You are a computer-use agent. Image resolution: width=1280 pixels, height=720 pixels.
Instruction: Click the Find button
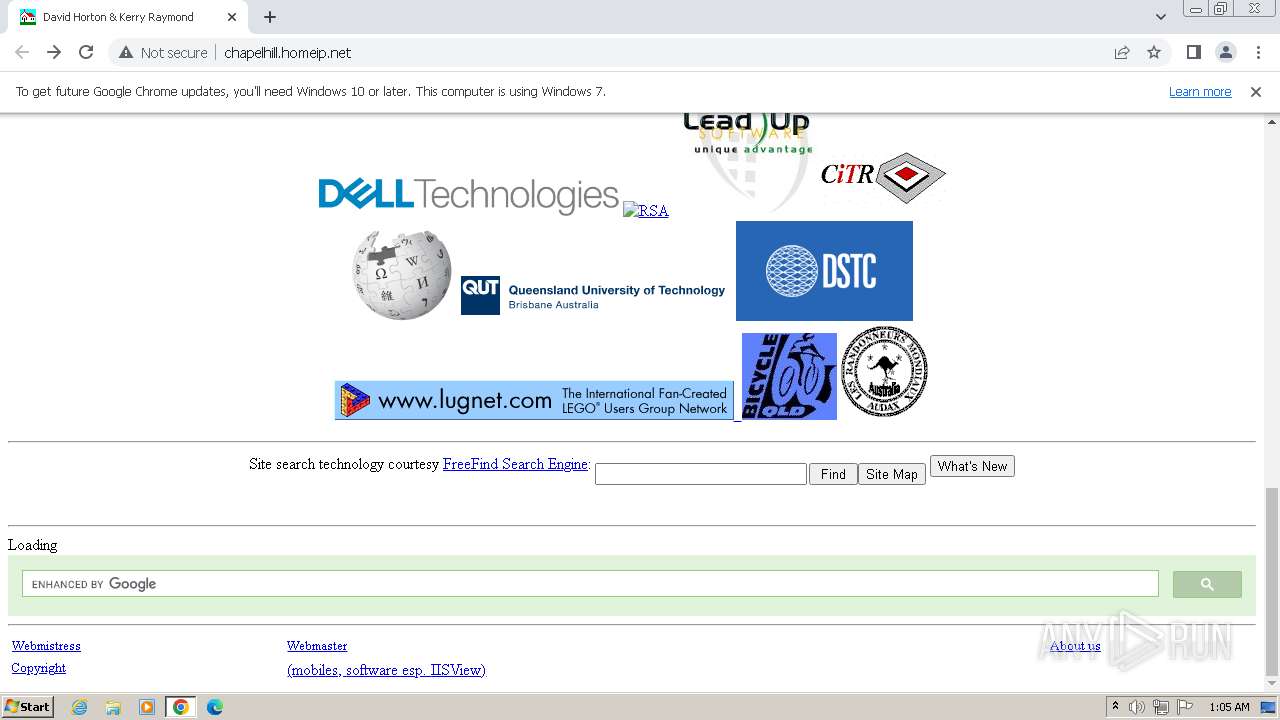pyautogui.click(x=833, y=474)
